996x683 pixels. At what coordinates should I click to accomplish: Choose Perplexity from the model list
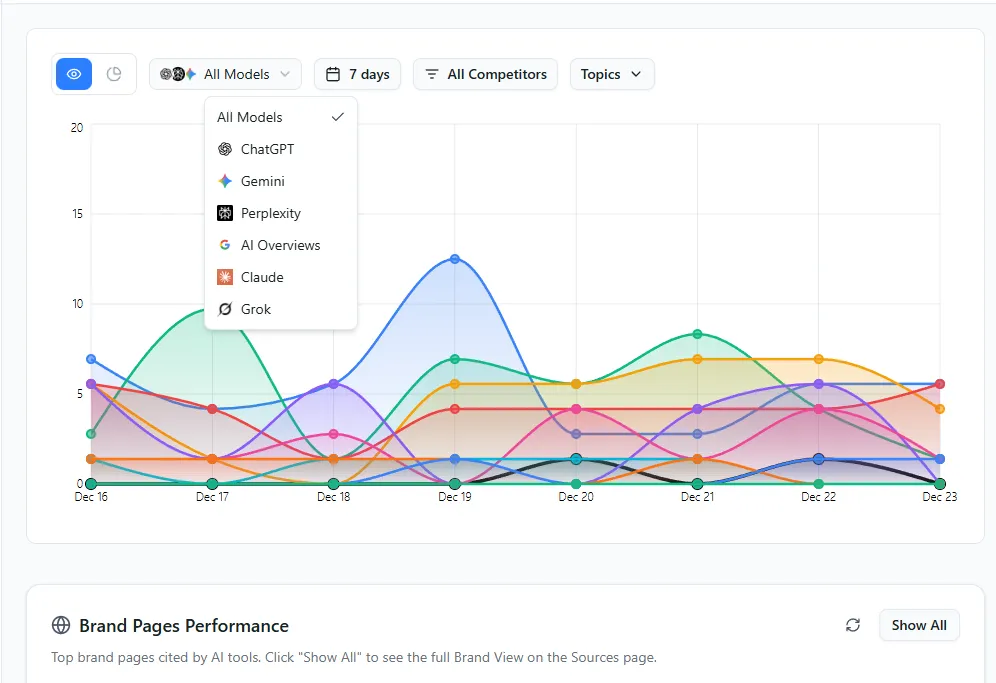click(x=281, y=213)
